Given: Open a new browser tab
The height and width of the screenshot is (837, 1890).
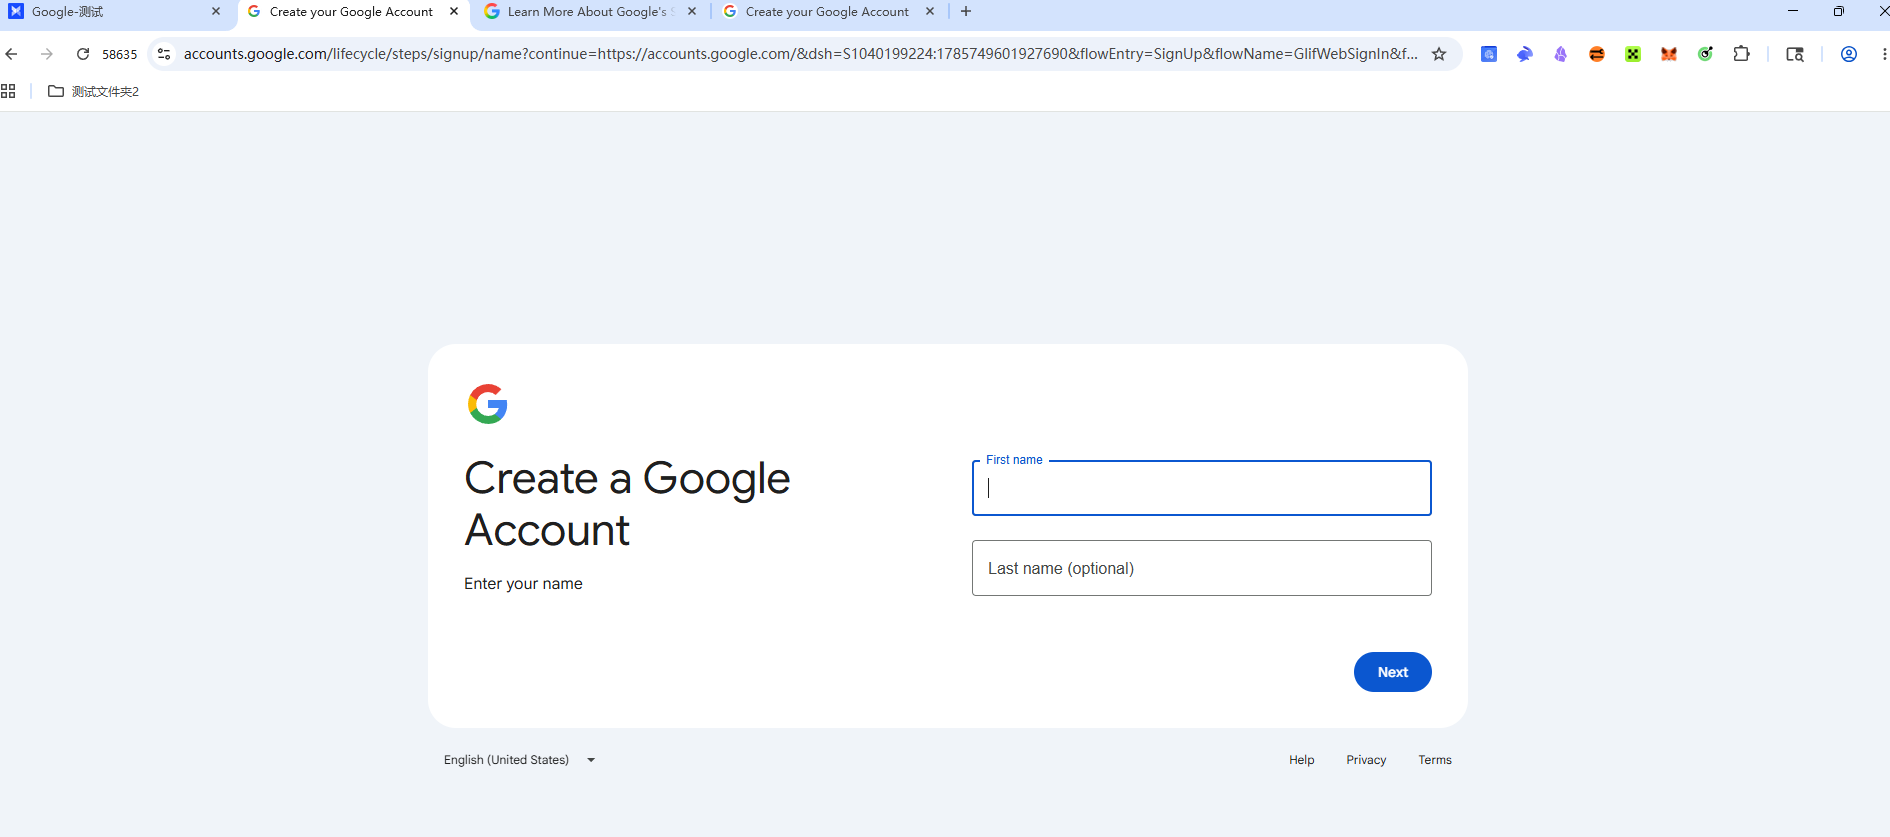Looking at the screenshot, I should [966, 12].
